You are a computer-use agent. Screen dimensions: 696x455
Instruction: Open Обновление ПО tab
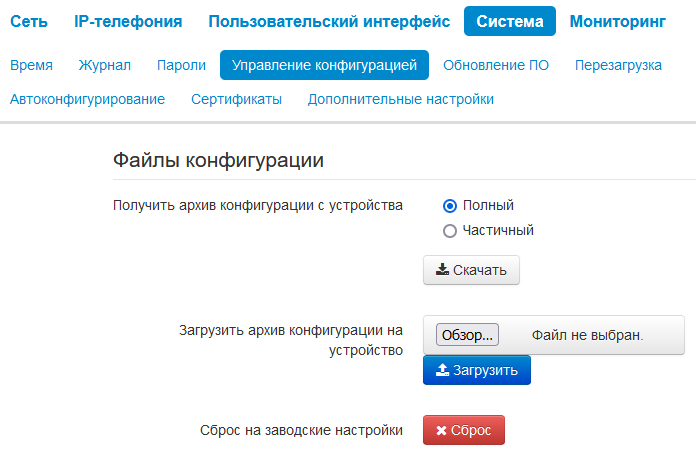pyautogui.click(x=496, y=66)
